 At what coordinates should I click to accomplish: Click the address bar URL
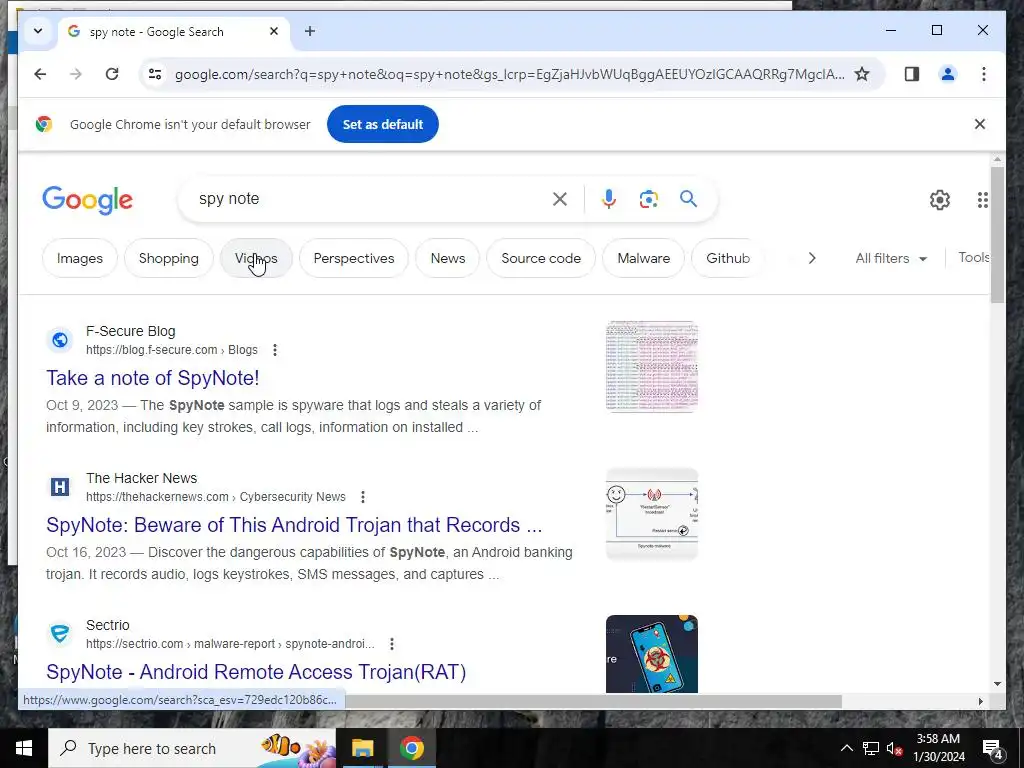tap(509, 74)
